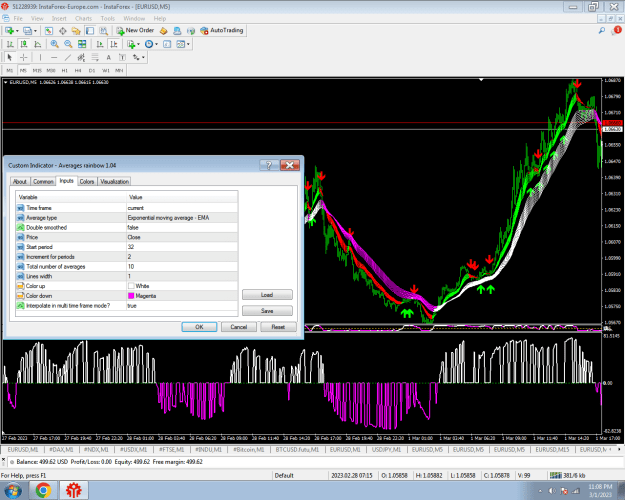Viewport: 625px width, 500px height.
Task: Click the Load button
Action: 267,295
